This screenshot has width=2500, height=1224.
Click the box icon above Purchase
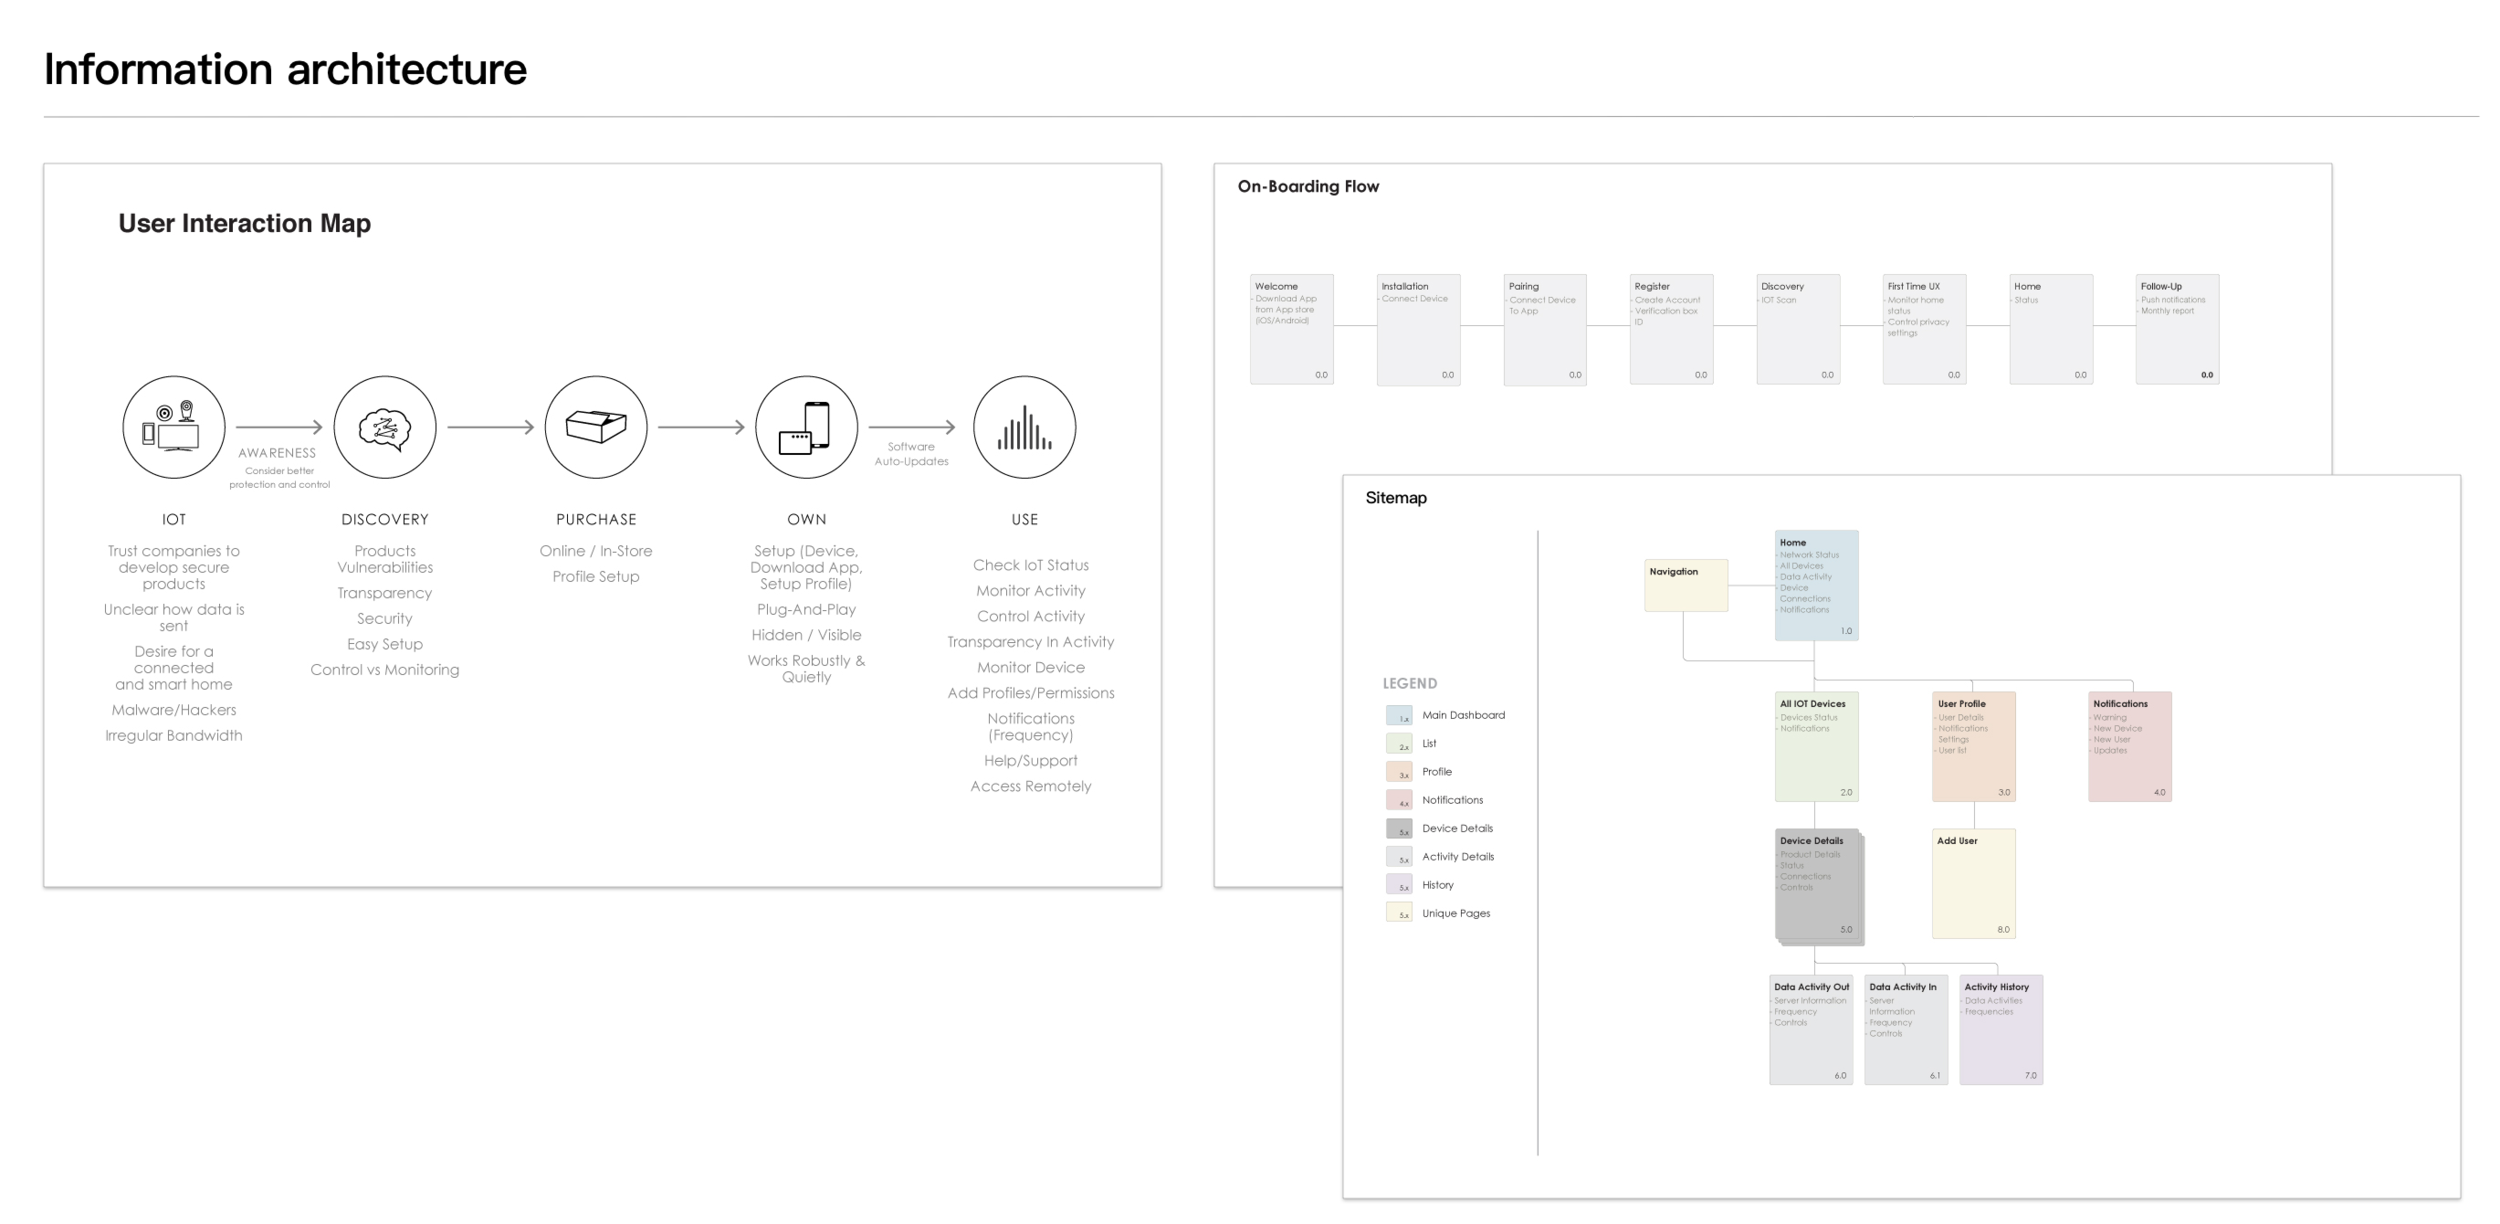point(596,427)
